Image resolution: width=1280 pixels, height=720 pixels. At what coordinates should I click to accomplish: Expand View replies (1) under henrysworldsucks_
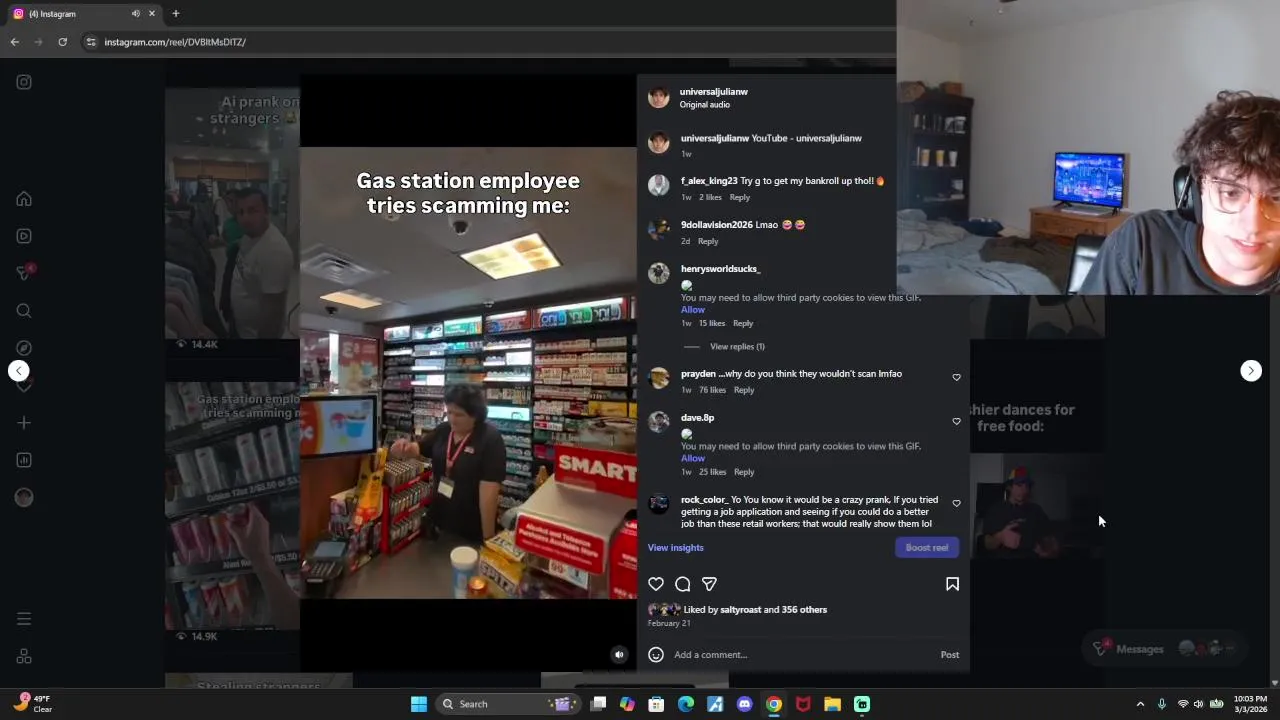[x=737, y=347]
